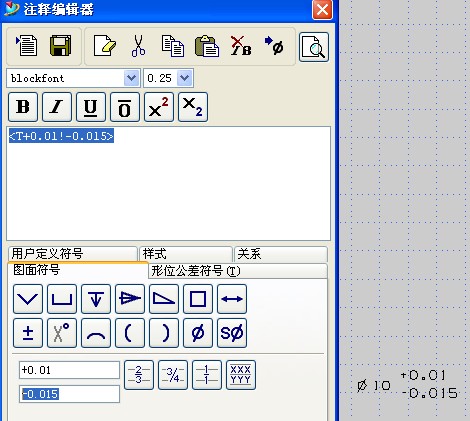Click the 2/3 fraction style button

coord(139,375)
